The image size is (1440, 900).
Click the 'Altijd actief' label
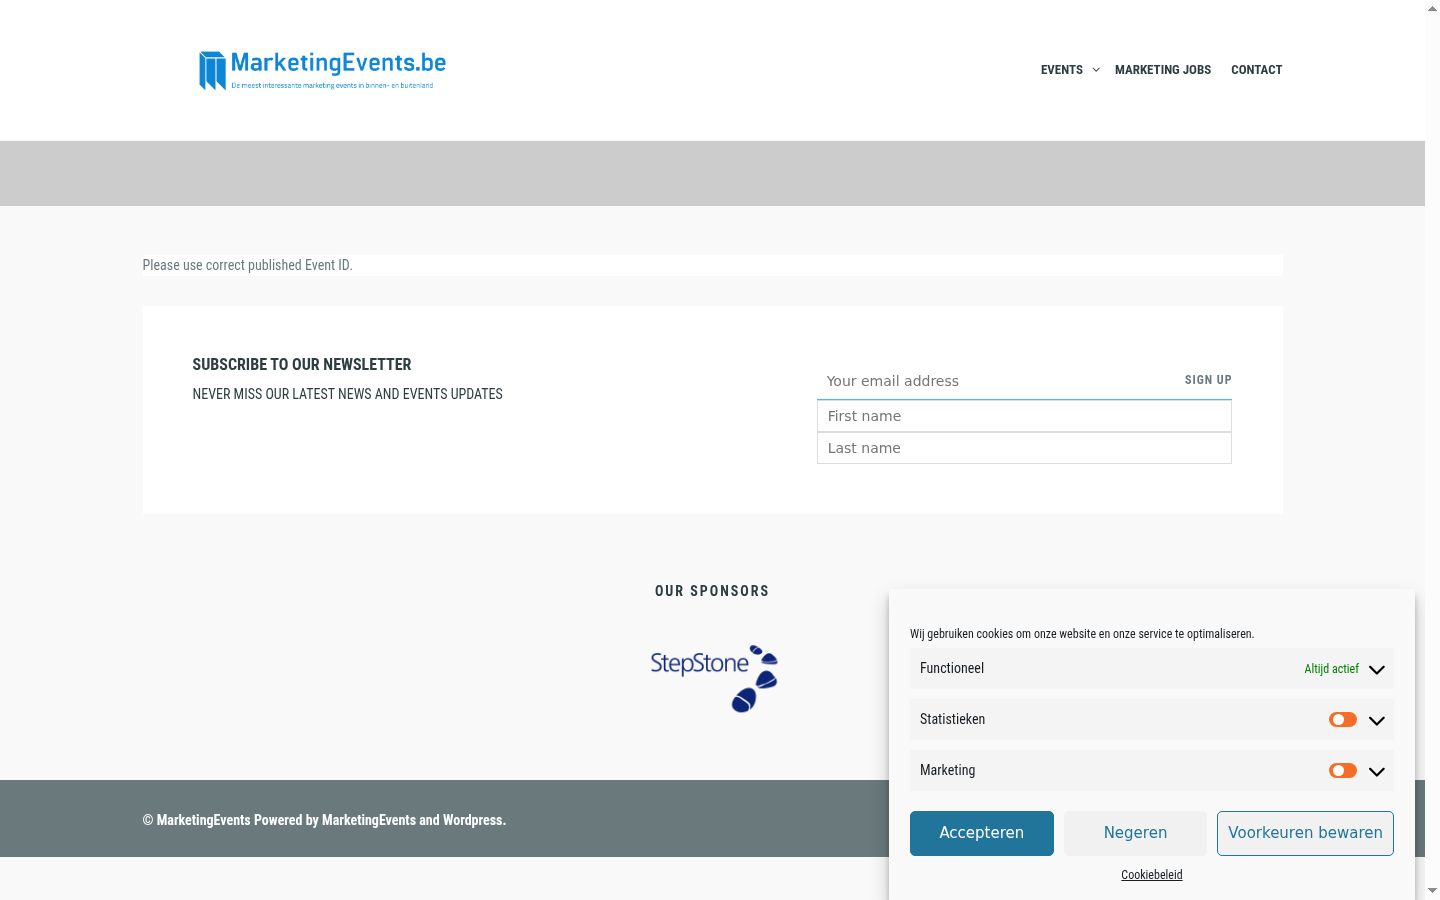coord(1331,669)
